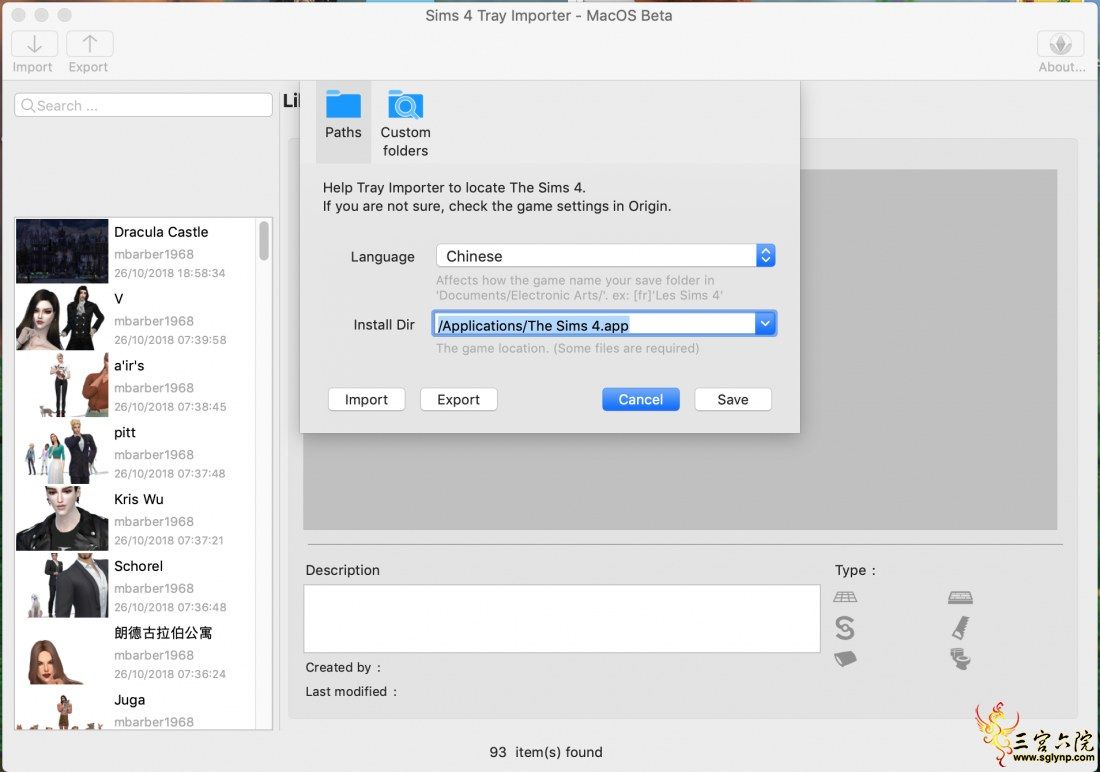
Task: Click the title "pitt"
Action: click(x=125, y=432)
